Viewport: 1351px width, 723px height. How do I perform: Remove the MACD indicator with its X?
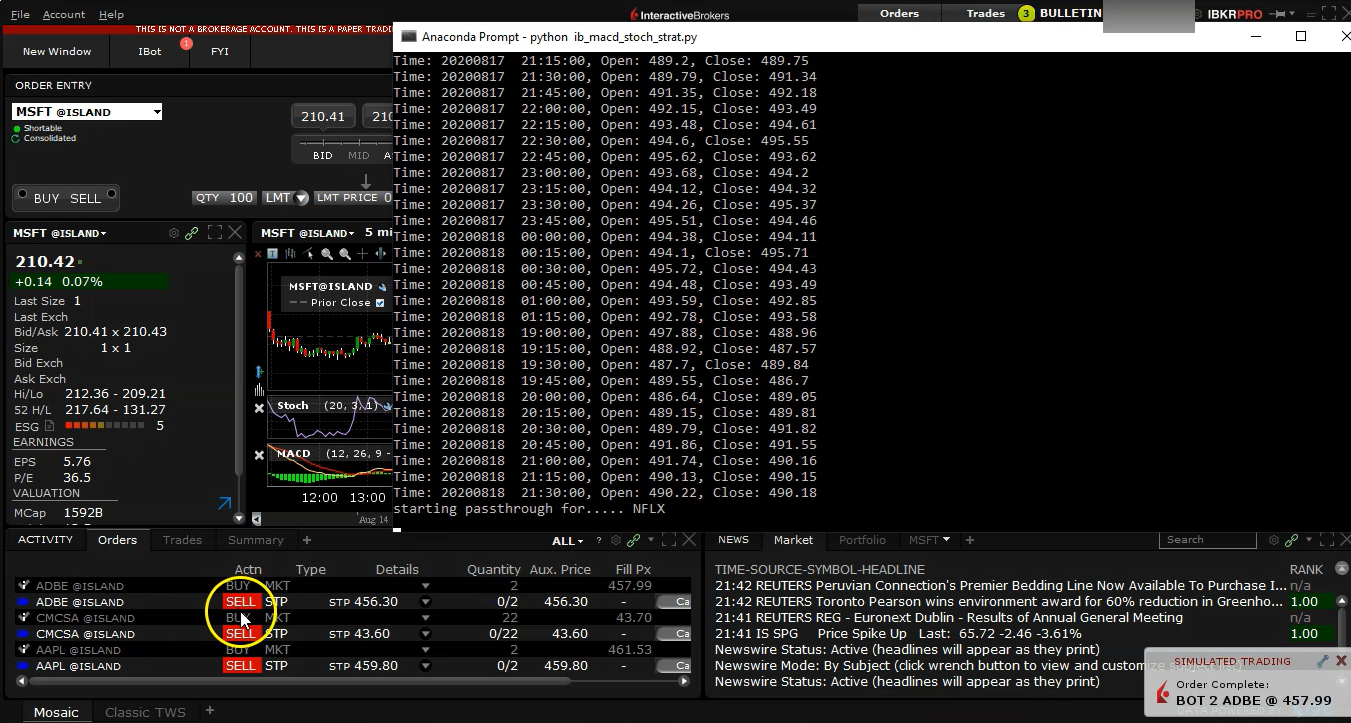pyautogui.click(x=259, y=455)
